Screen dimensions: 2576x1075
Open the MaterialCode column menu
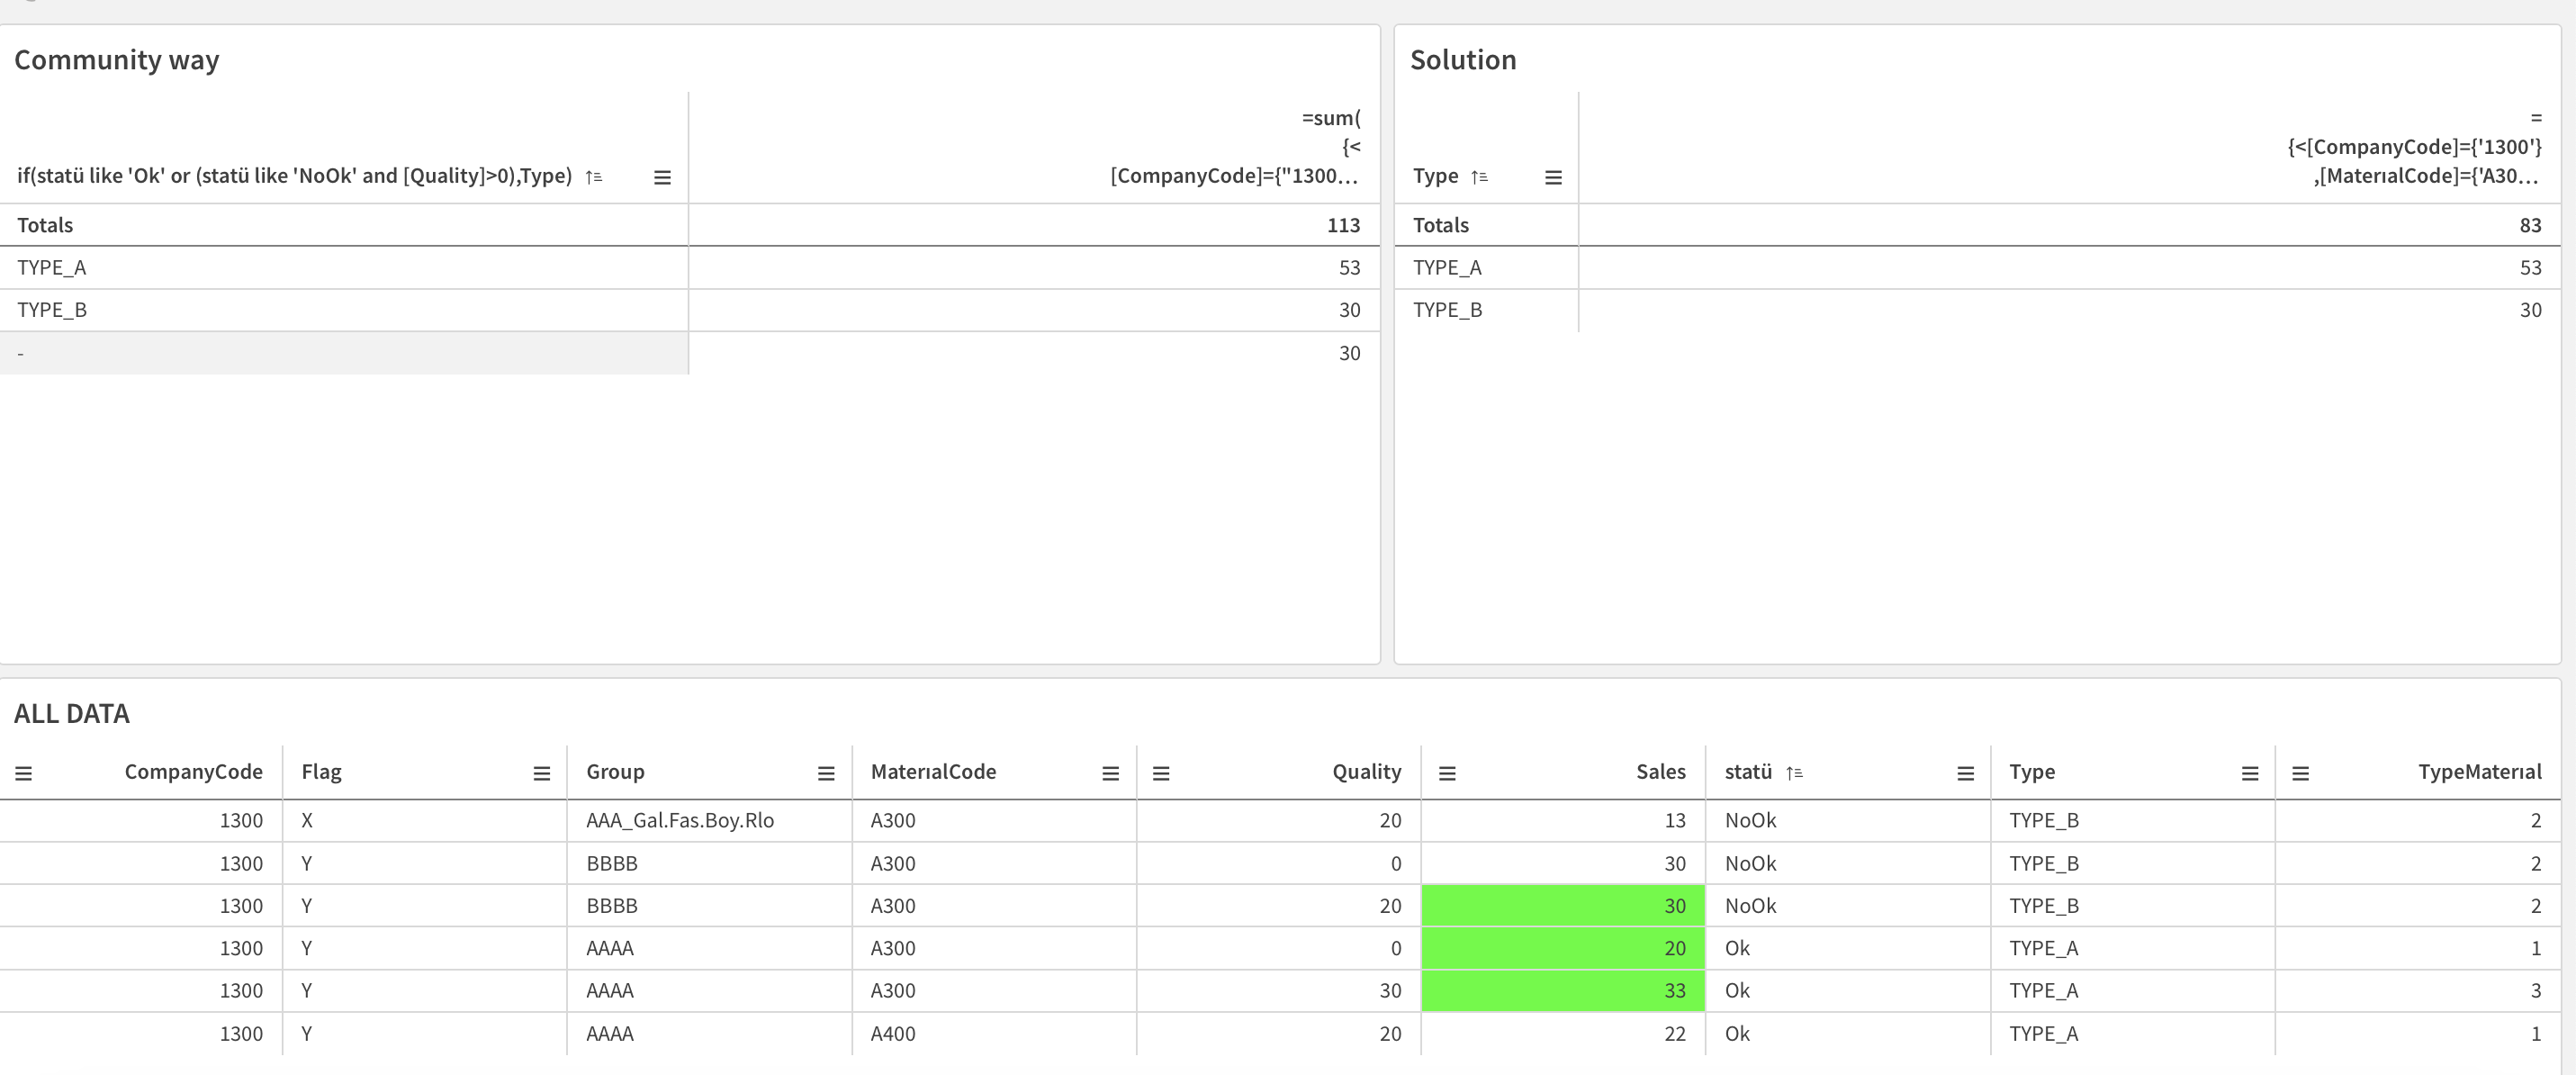1109,772
